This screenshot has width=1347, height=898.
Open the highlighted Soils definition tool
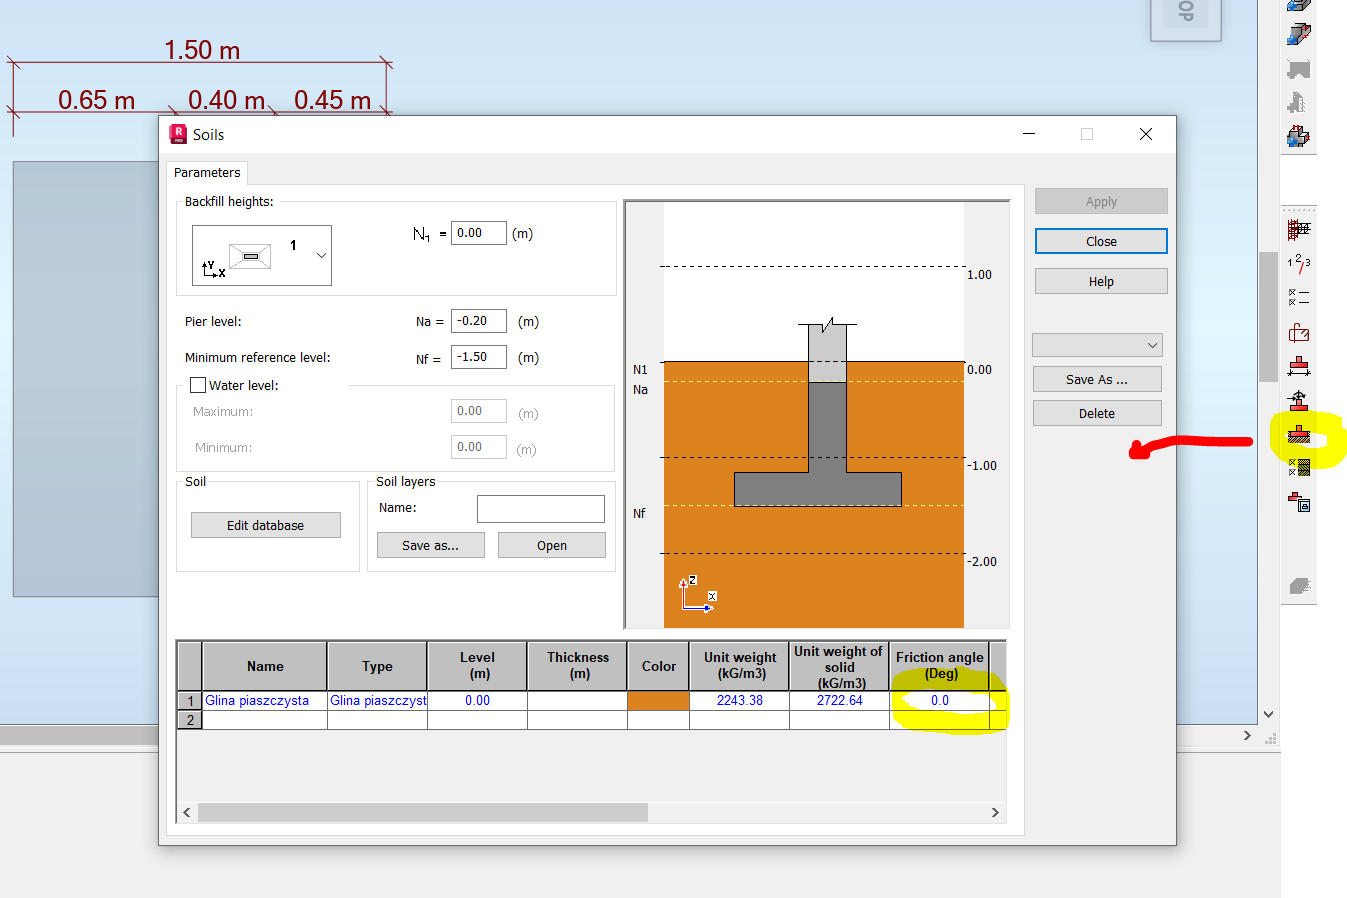pyautogui.click(x=1297, y=438)
